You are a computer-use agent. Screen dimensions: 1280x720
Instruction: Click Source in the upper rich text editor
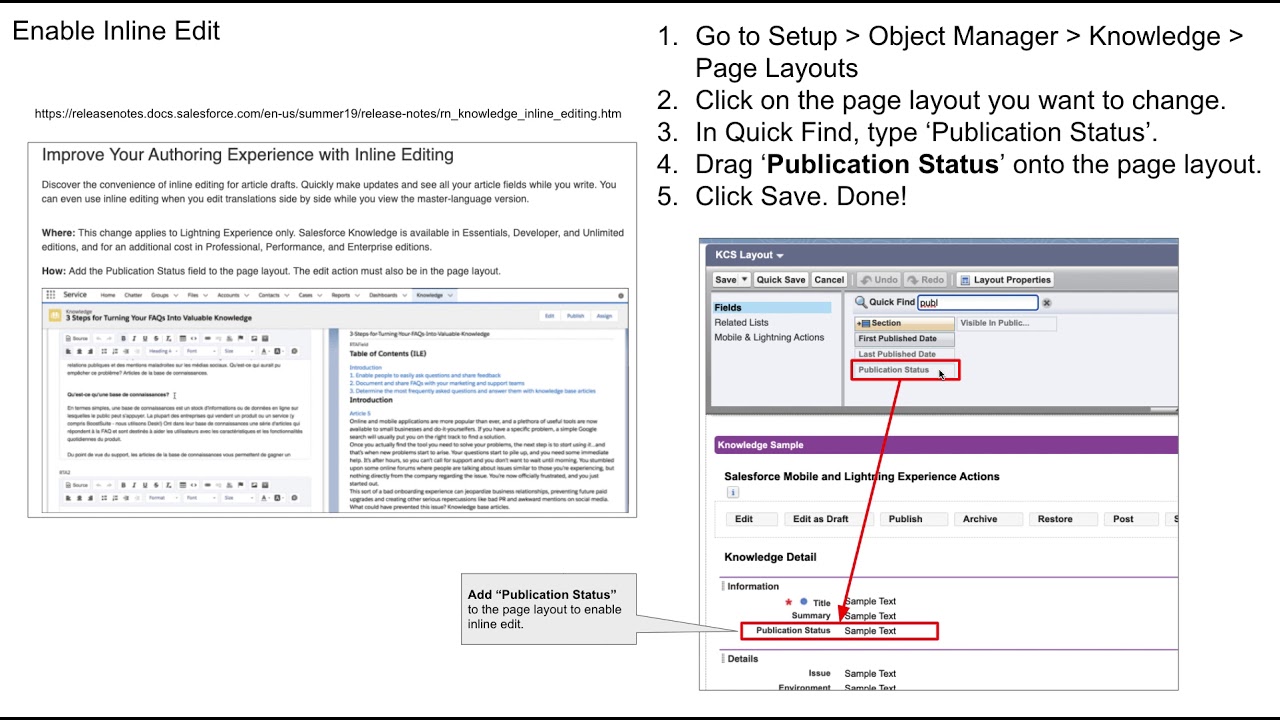pyautogui.click(x=76, y=339)
